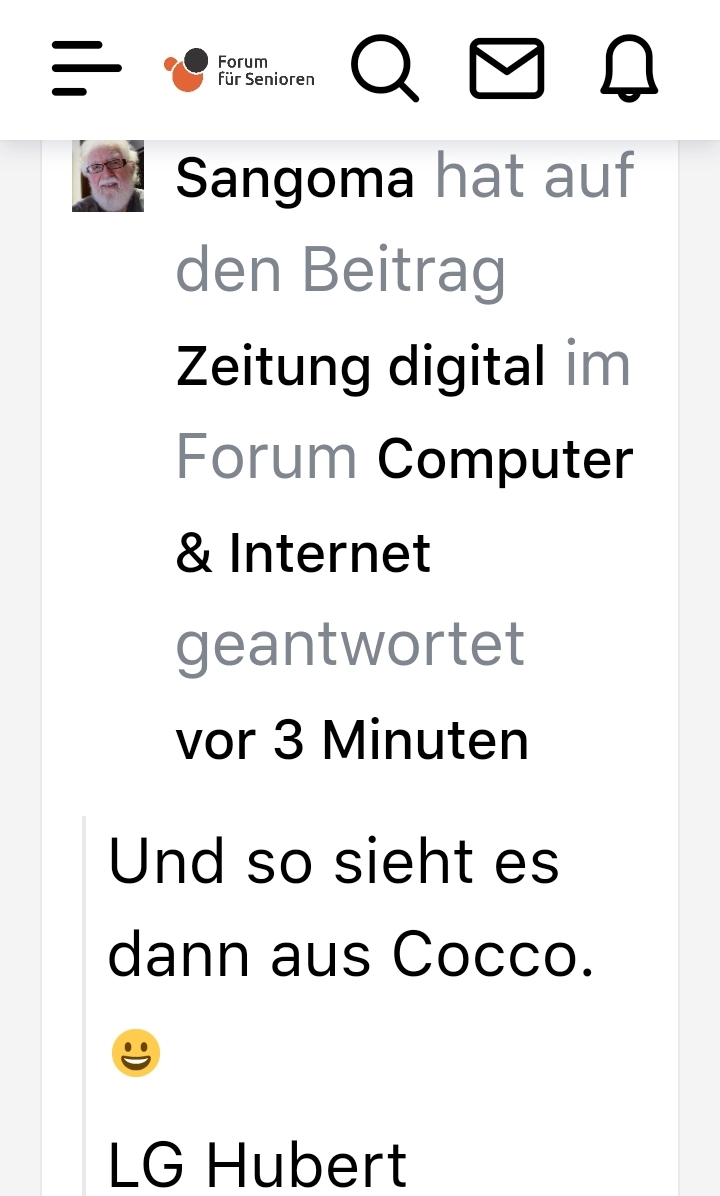Screen dimensions: 720x1196
Task: Open the search magnifier
Action: (384, 69)
